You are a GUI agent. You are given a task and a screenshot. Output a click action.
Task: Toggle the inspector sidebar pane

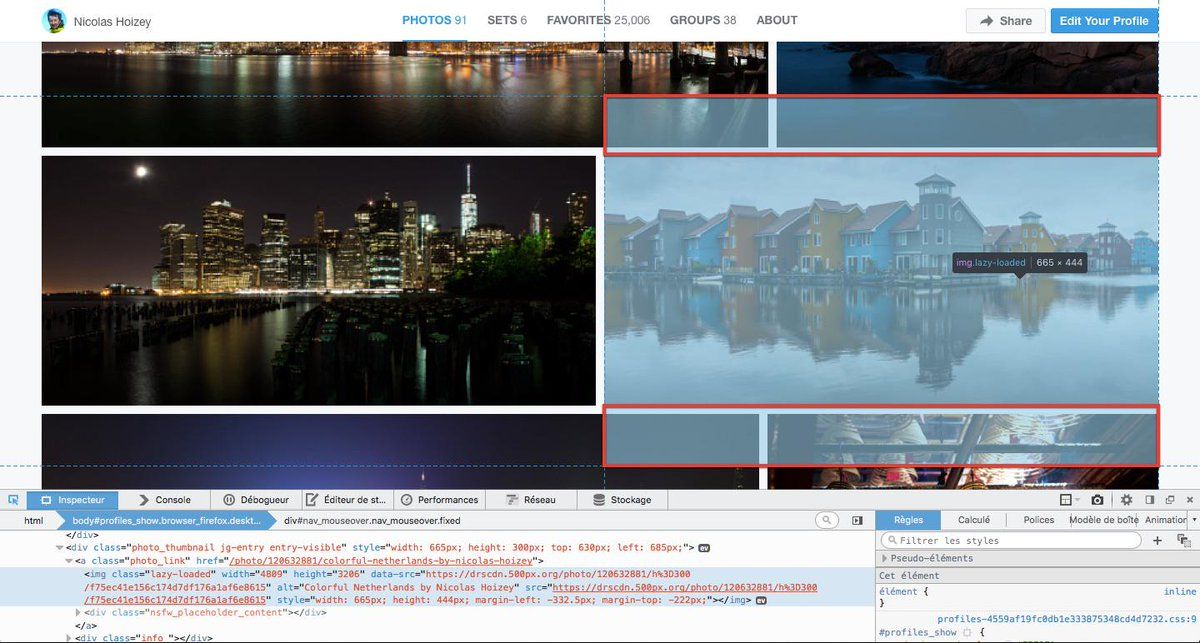[857, 520]
